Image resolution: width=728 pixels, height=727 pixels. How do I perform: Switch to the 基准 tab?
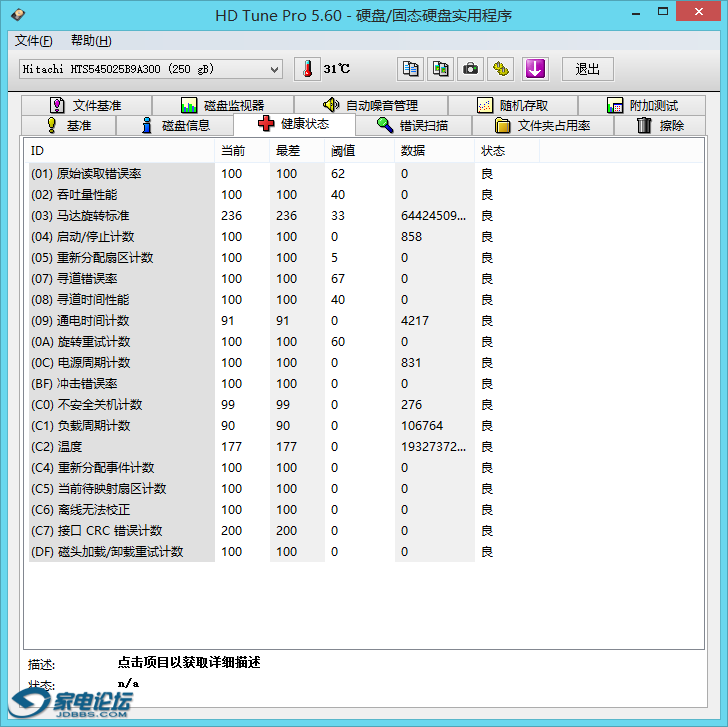[69, 125]
